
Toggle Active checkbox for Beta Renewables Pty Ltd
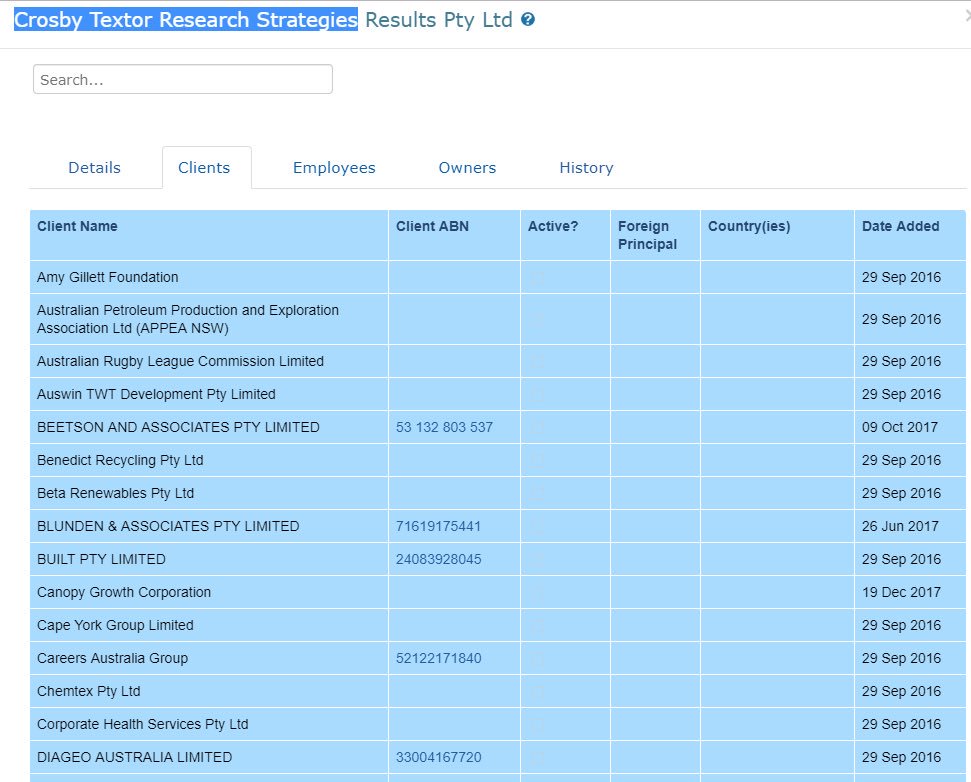537,493
